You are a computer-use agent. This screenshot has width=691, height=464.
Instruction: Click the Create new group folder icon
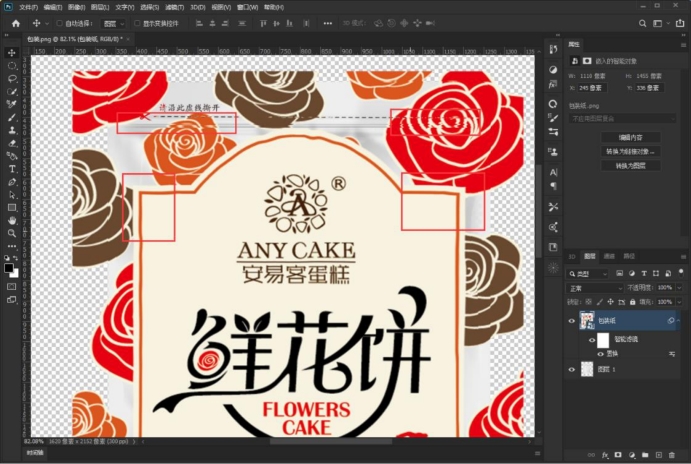(645, 455)
